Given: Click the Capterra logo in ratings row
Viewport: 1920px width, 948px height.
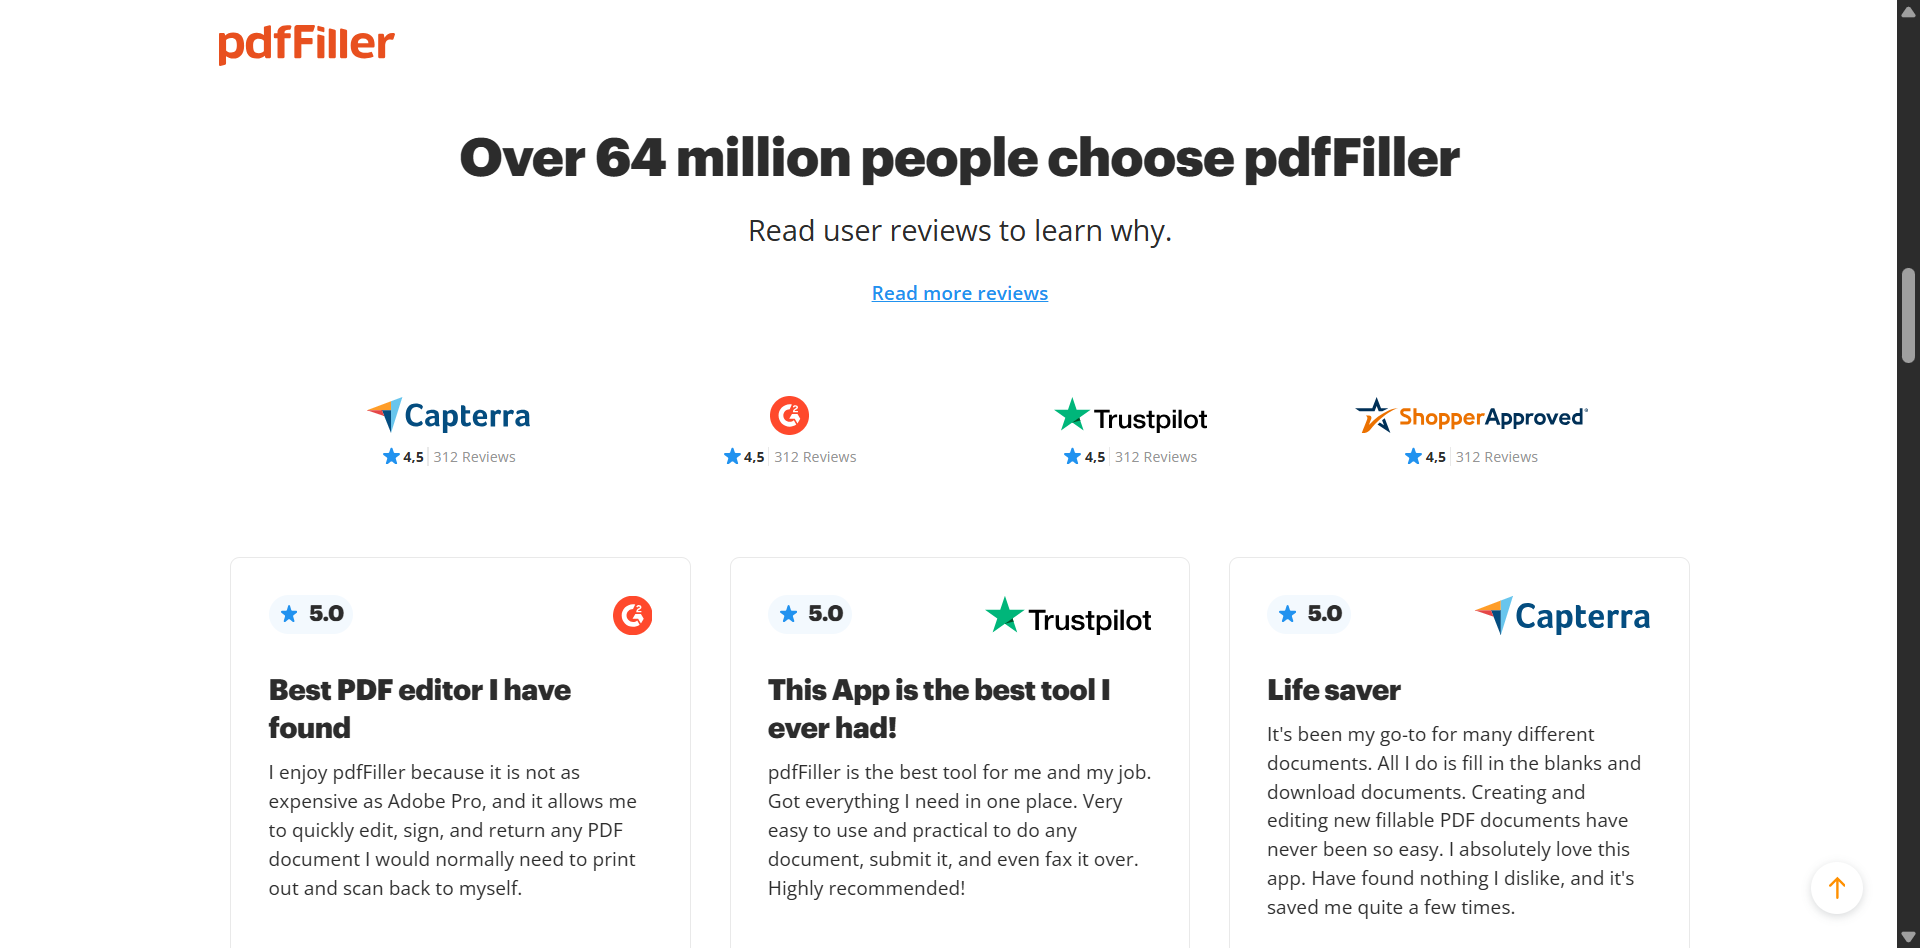Looking at the screenshot, I should (x=449, y=415).
